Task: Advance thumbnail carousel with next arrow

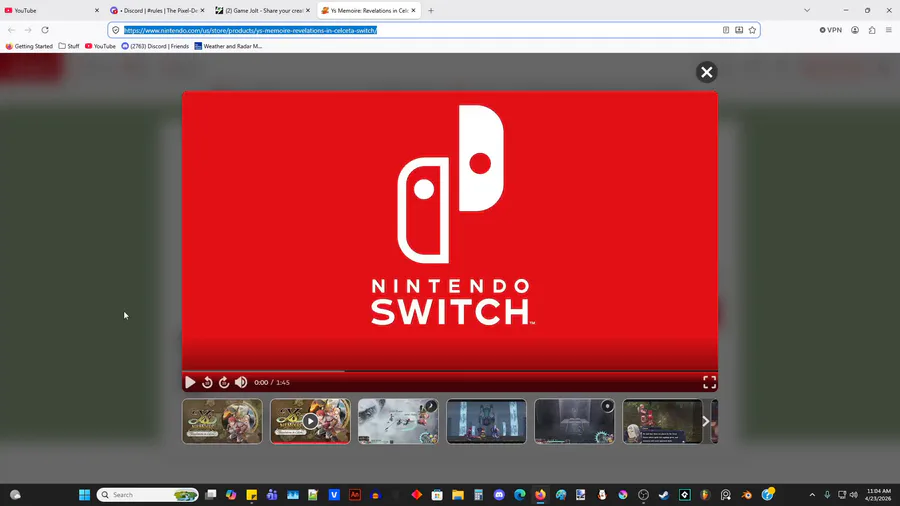Action: pos(706,421)
